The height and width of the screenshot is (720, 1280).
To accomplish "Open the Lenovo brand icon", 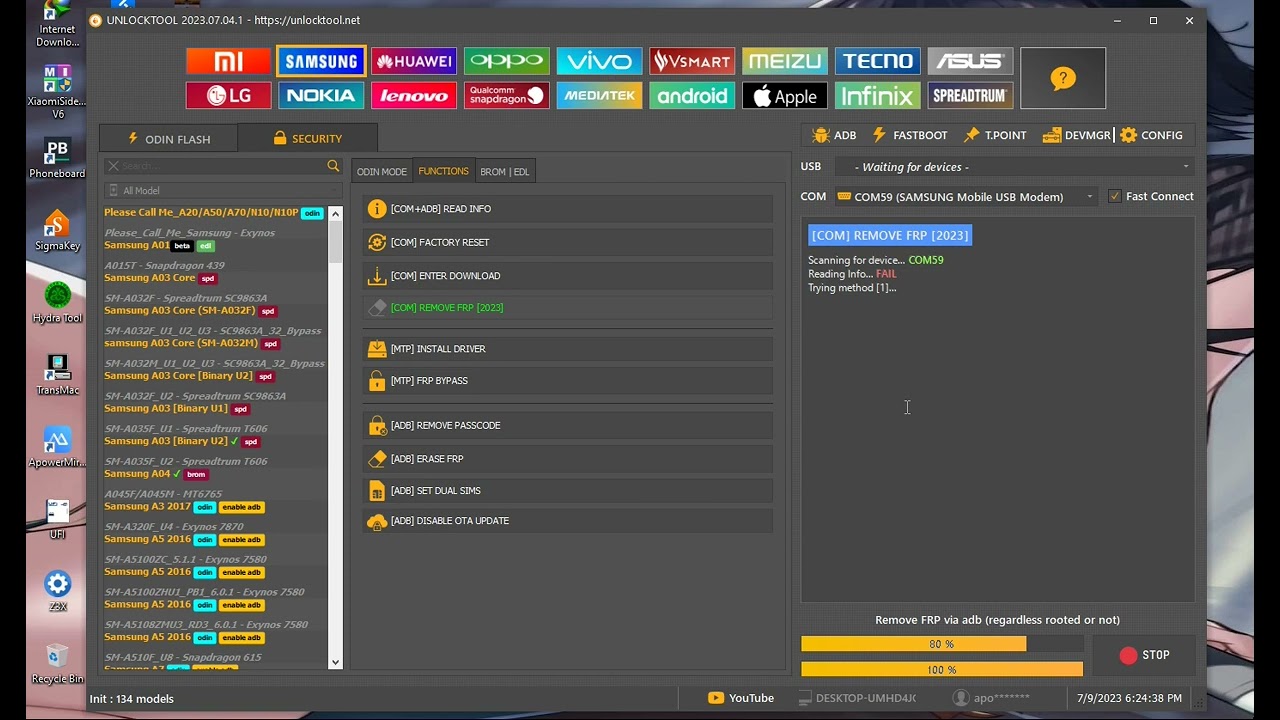I will 414,95.
